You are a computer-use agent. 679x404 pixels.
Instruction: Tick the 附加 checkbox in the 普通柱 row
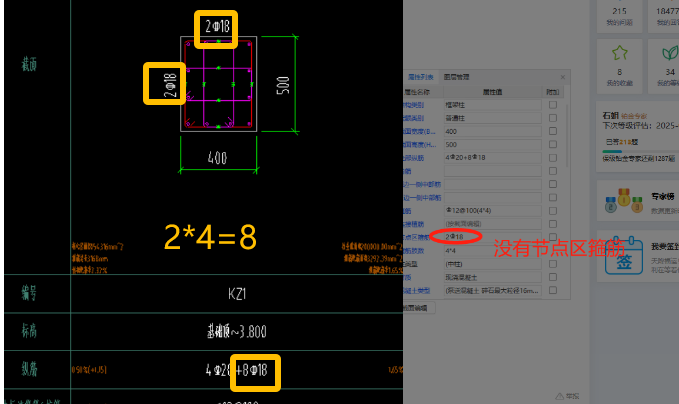553,118
